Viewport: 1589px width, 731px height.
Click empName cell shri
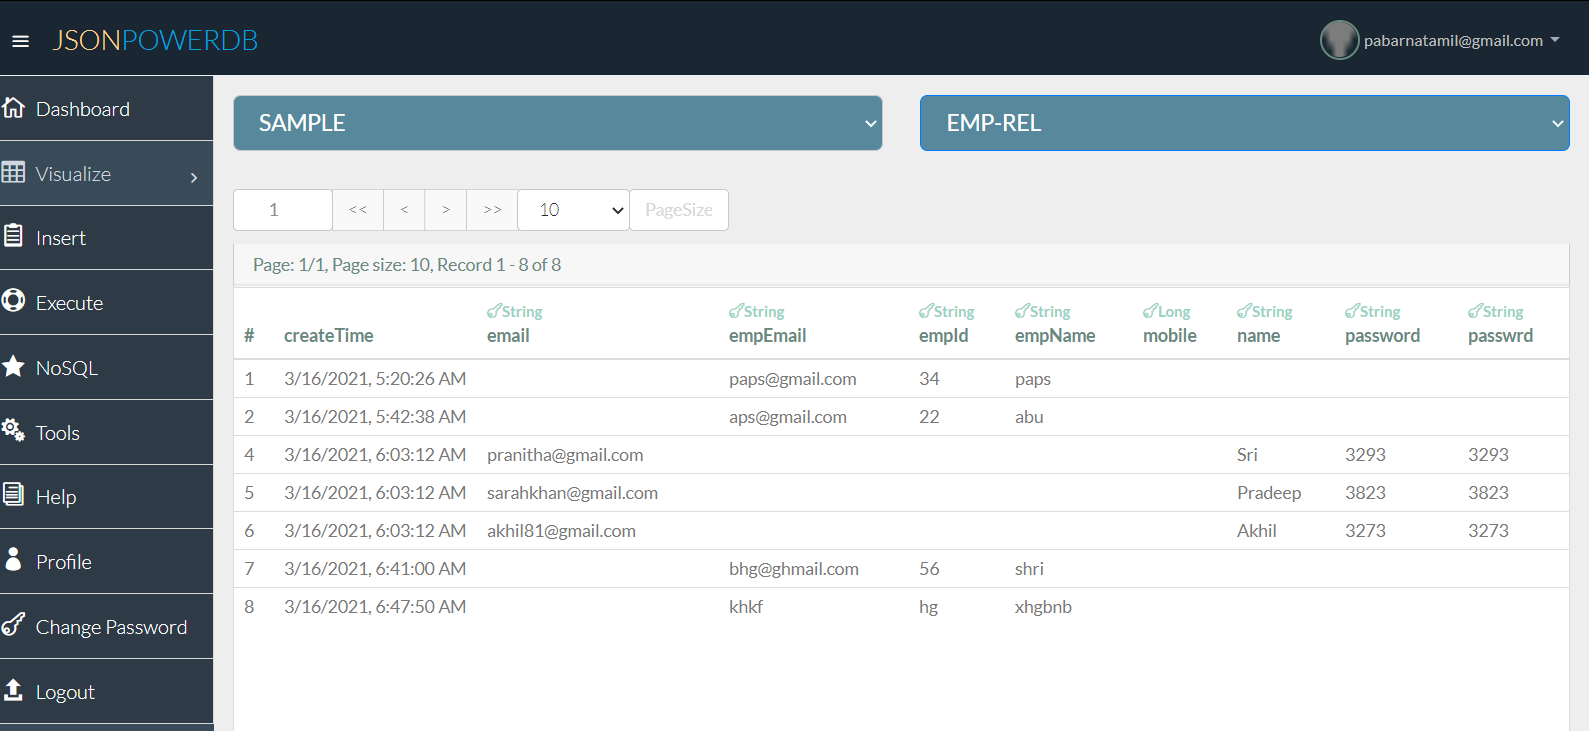tap(1029, 569)
